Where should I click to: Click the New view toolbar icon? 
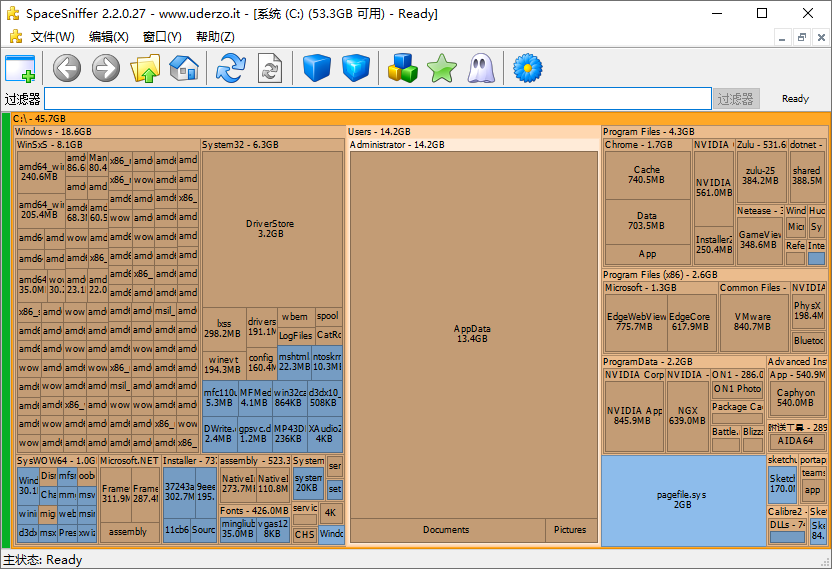[x=20, y=68]
